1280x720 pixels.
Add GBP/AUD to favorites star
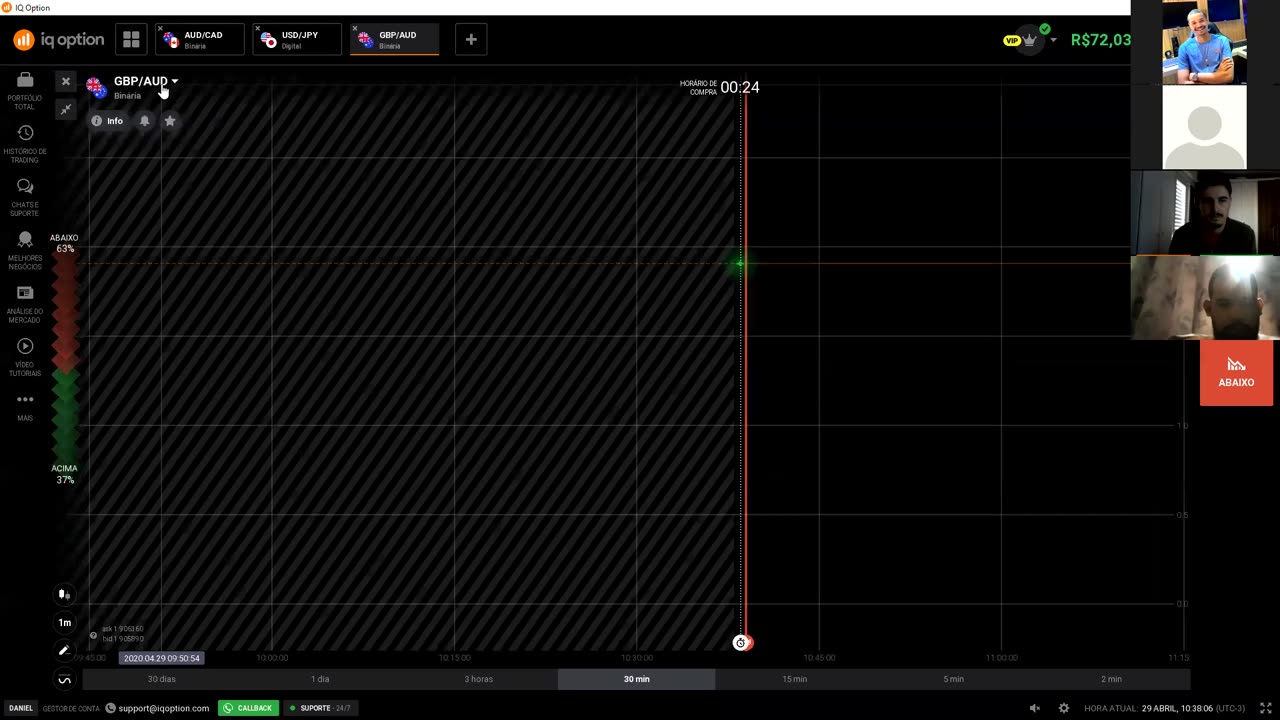(170, 121)
